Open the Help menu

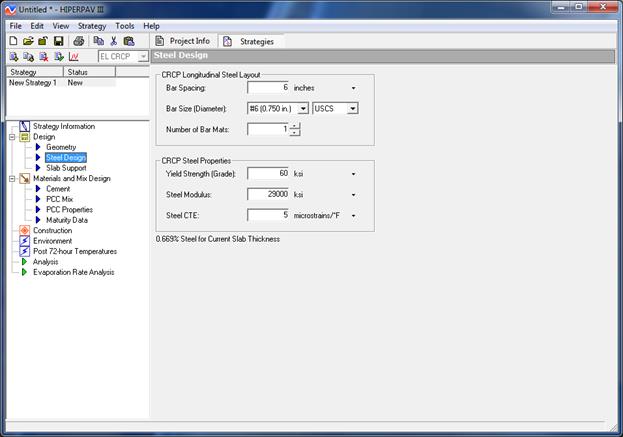pos(151,26)
